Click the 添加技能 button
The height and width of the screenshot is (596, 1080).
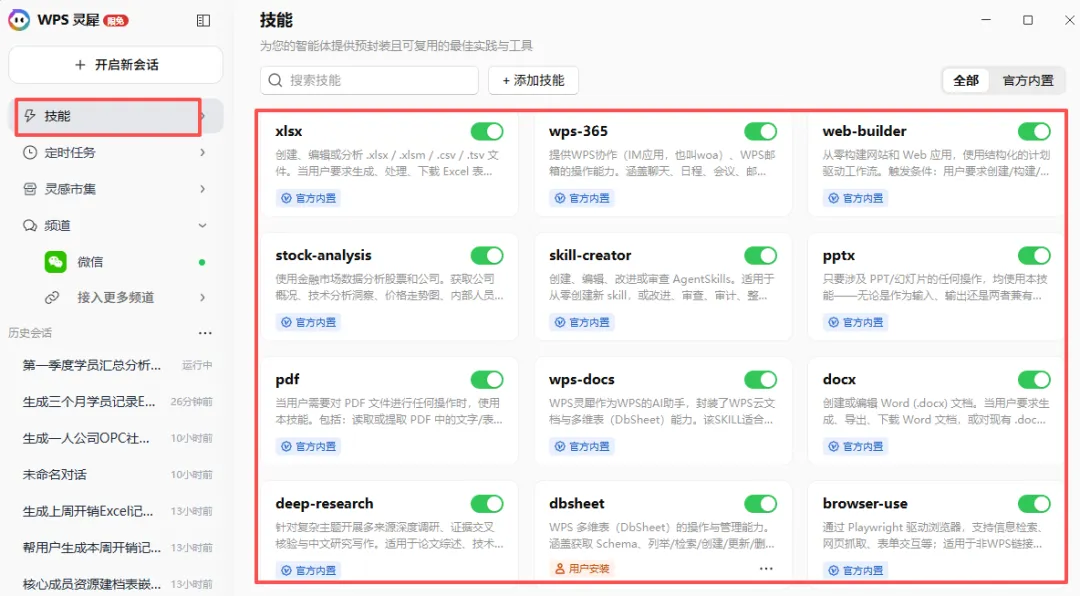(x=533, y=81)
